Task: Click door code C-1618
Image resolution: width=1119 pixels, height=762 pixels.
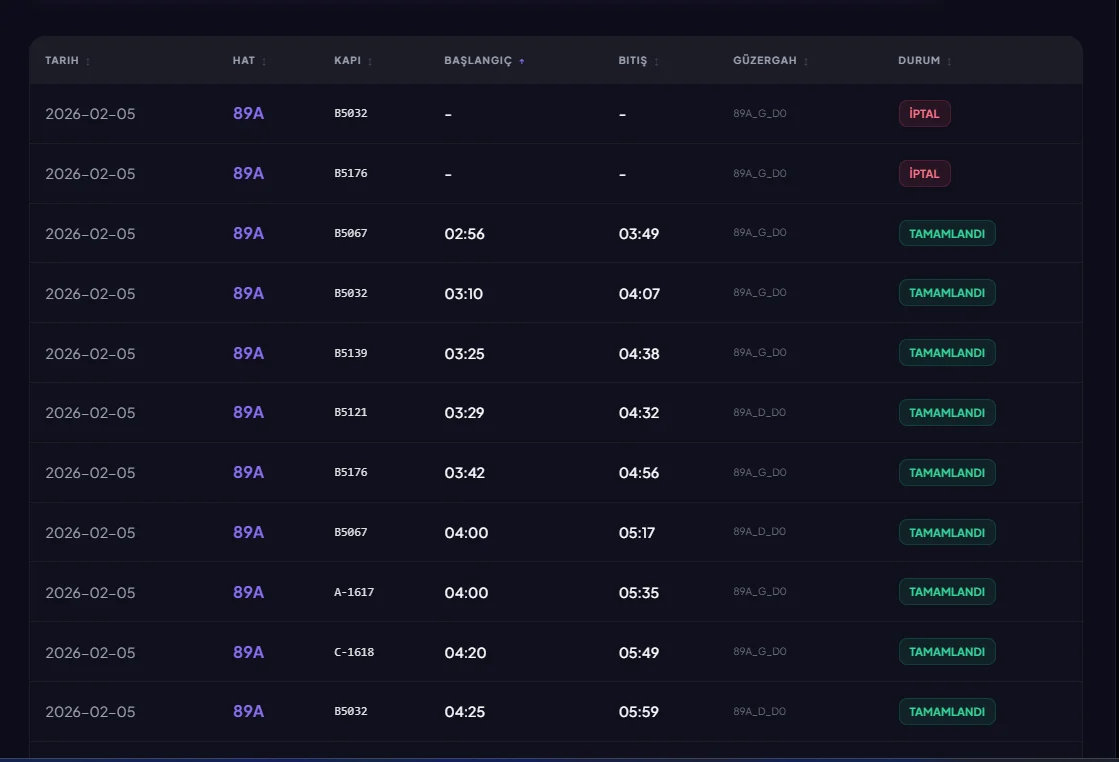Action: pyautogui.click(x=354, y=652)
